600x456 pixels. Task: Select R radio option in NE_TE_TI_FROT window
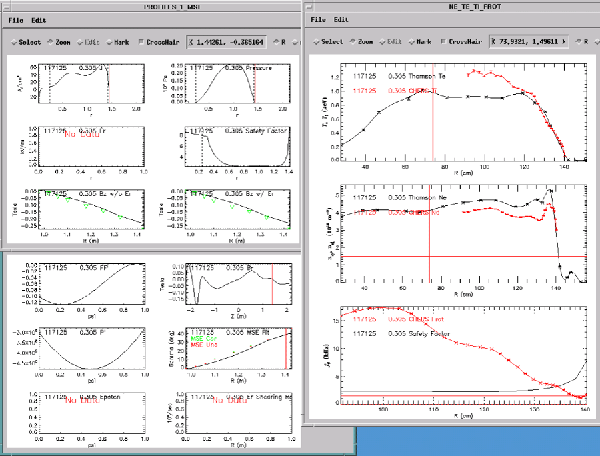[x=582, y=41]
